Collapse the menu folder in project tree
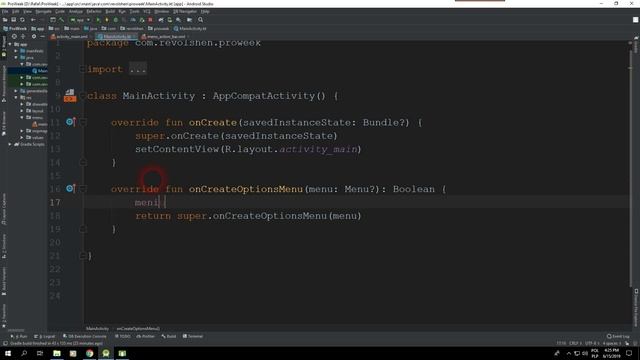 point(22,117)
